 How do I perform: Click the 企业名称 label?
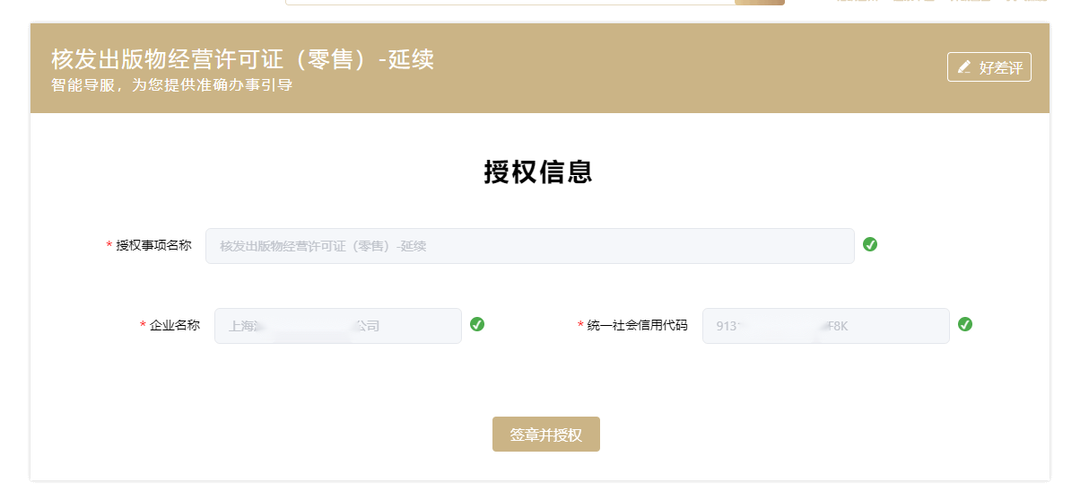(x=175, y=325)
